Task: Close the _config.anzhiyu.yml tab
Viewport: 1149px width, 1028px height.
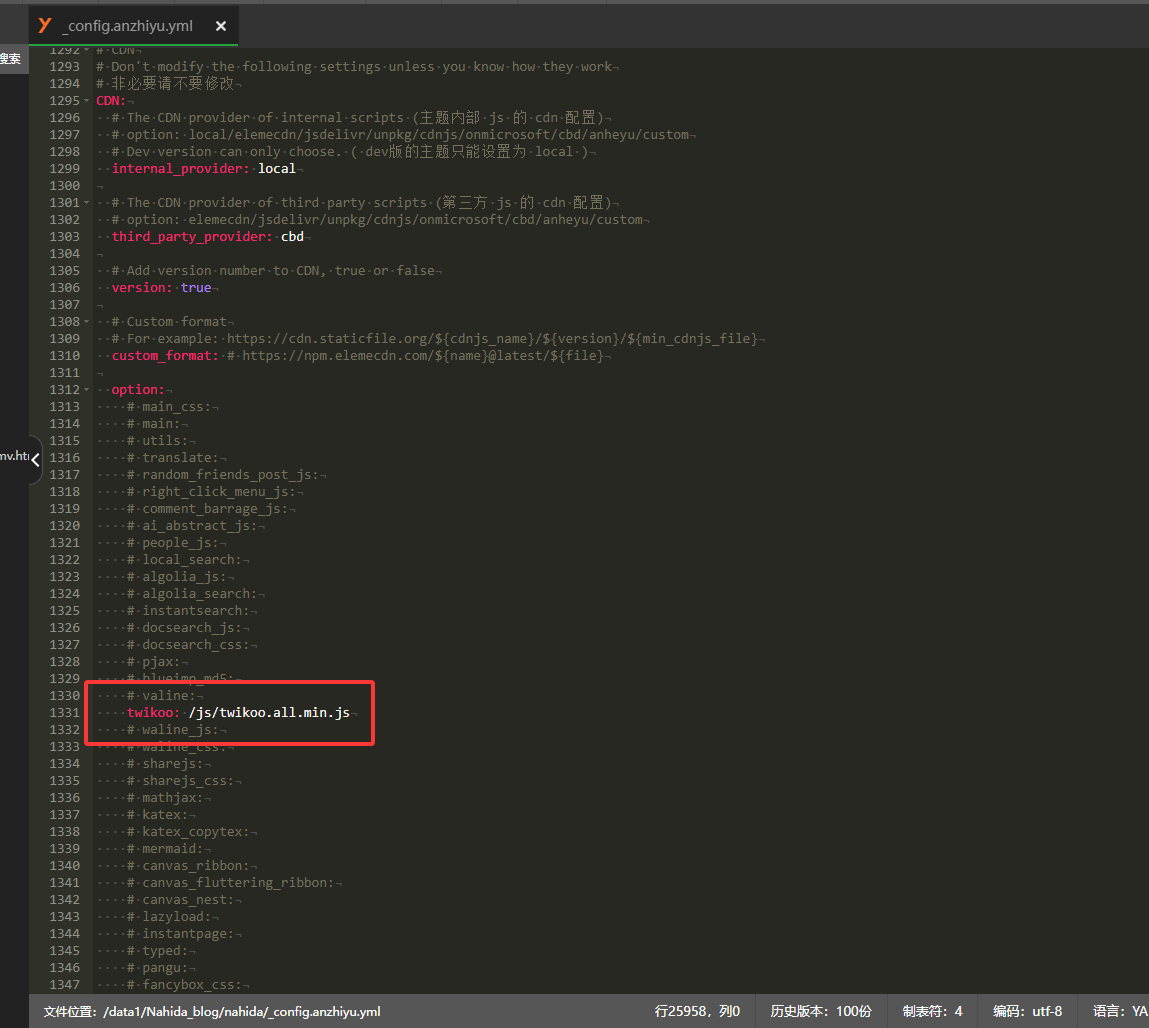Action: click(221, 26)
